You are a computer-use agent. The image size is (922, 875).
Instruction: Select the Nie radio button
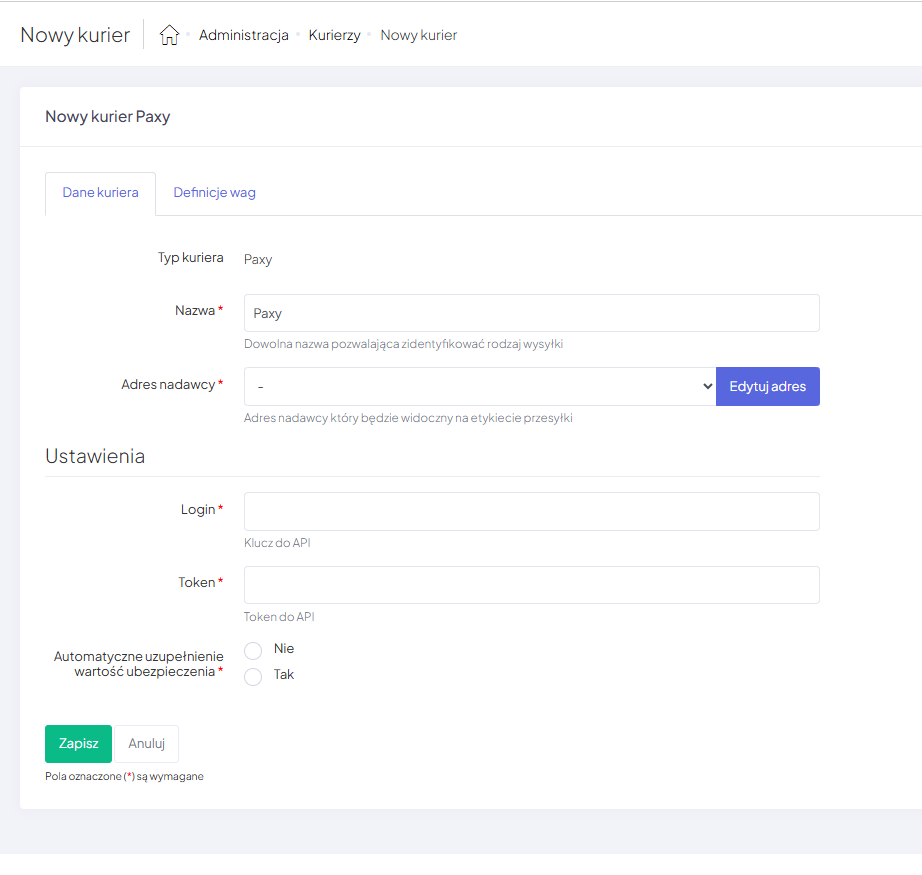253,650
